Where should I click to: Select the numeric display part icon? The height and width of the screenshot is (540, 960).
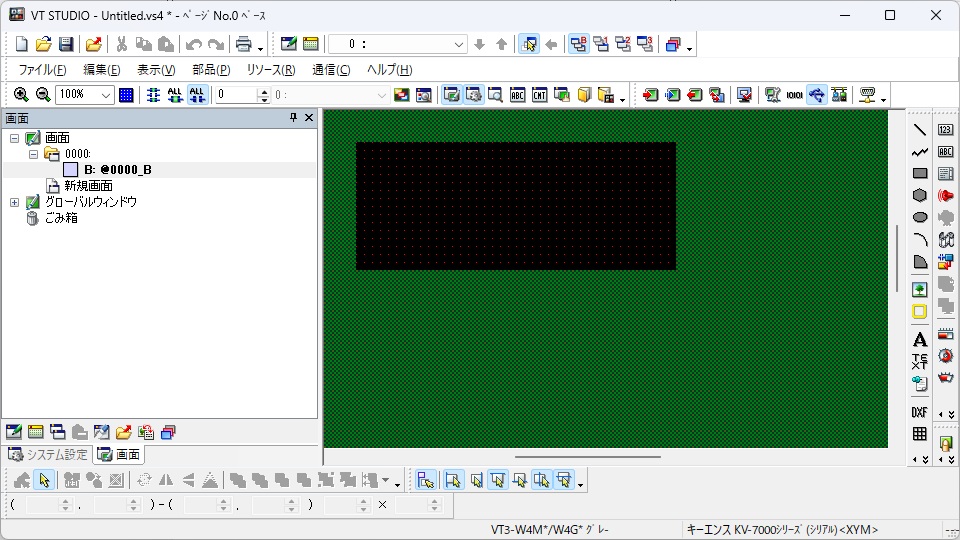(945, 130)
